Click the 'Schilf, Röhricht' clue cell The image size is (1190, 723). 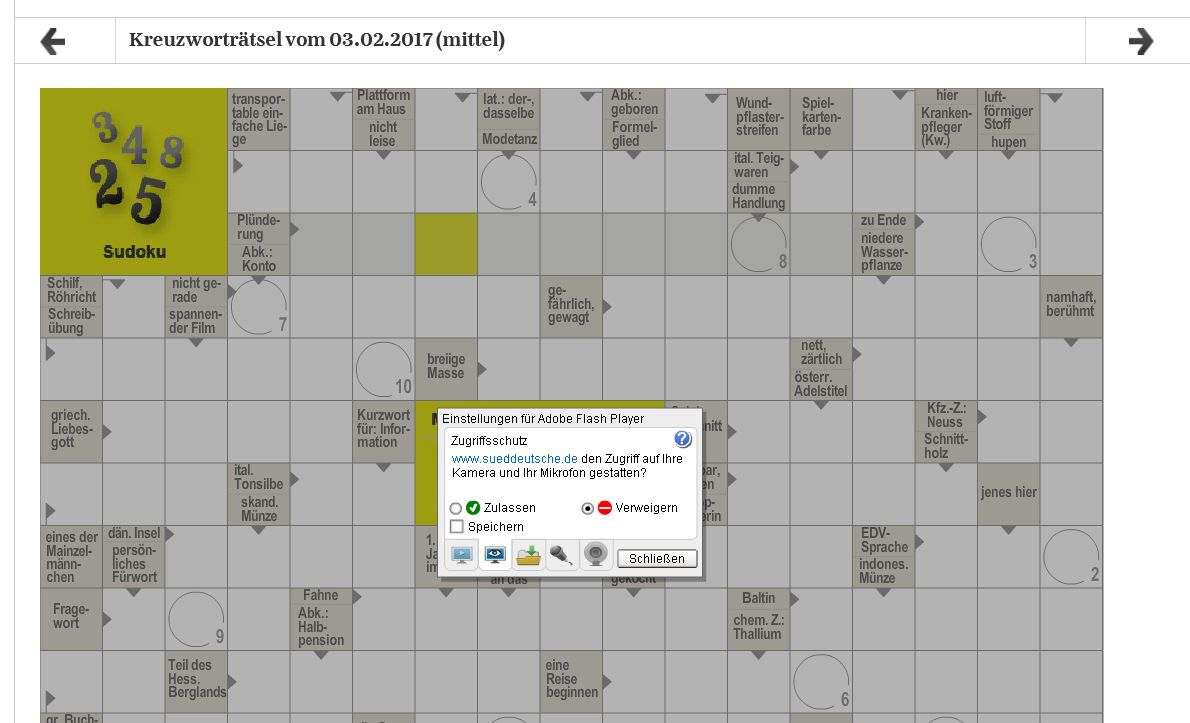click(71, 291)
